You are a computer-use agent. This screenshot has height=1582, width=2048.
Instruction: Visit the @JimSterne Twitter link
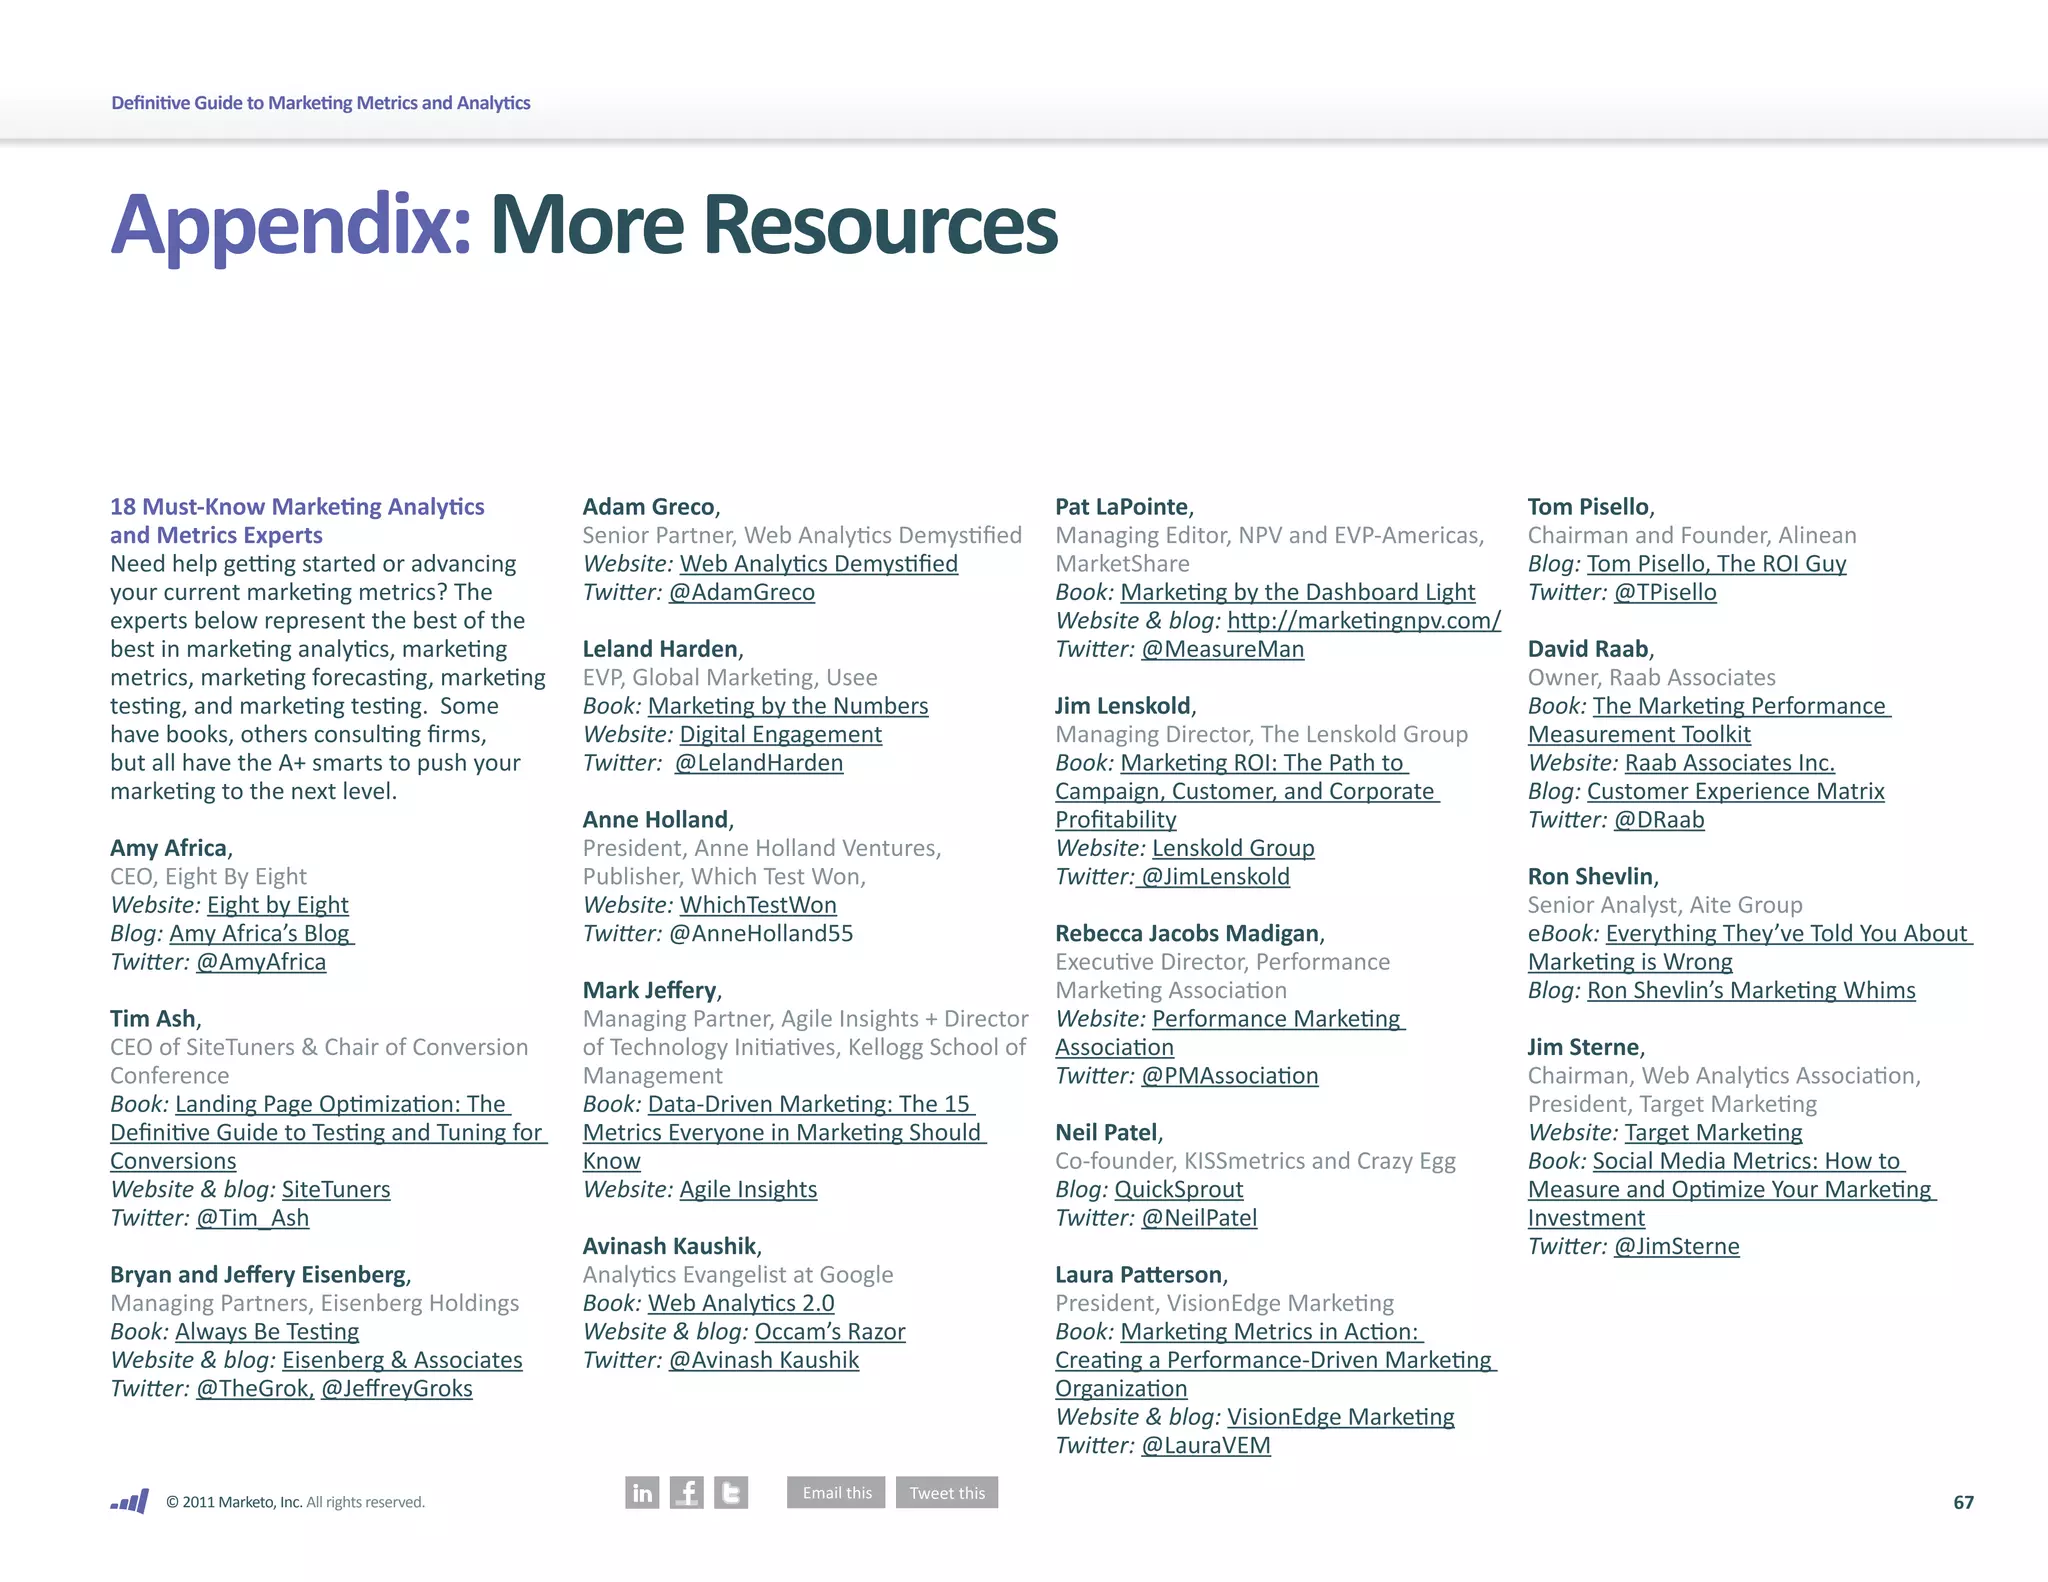[x=1677, y=1246]
